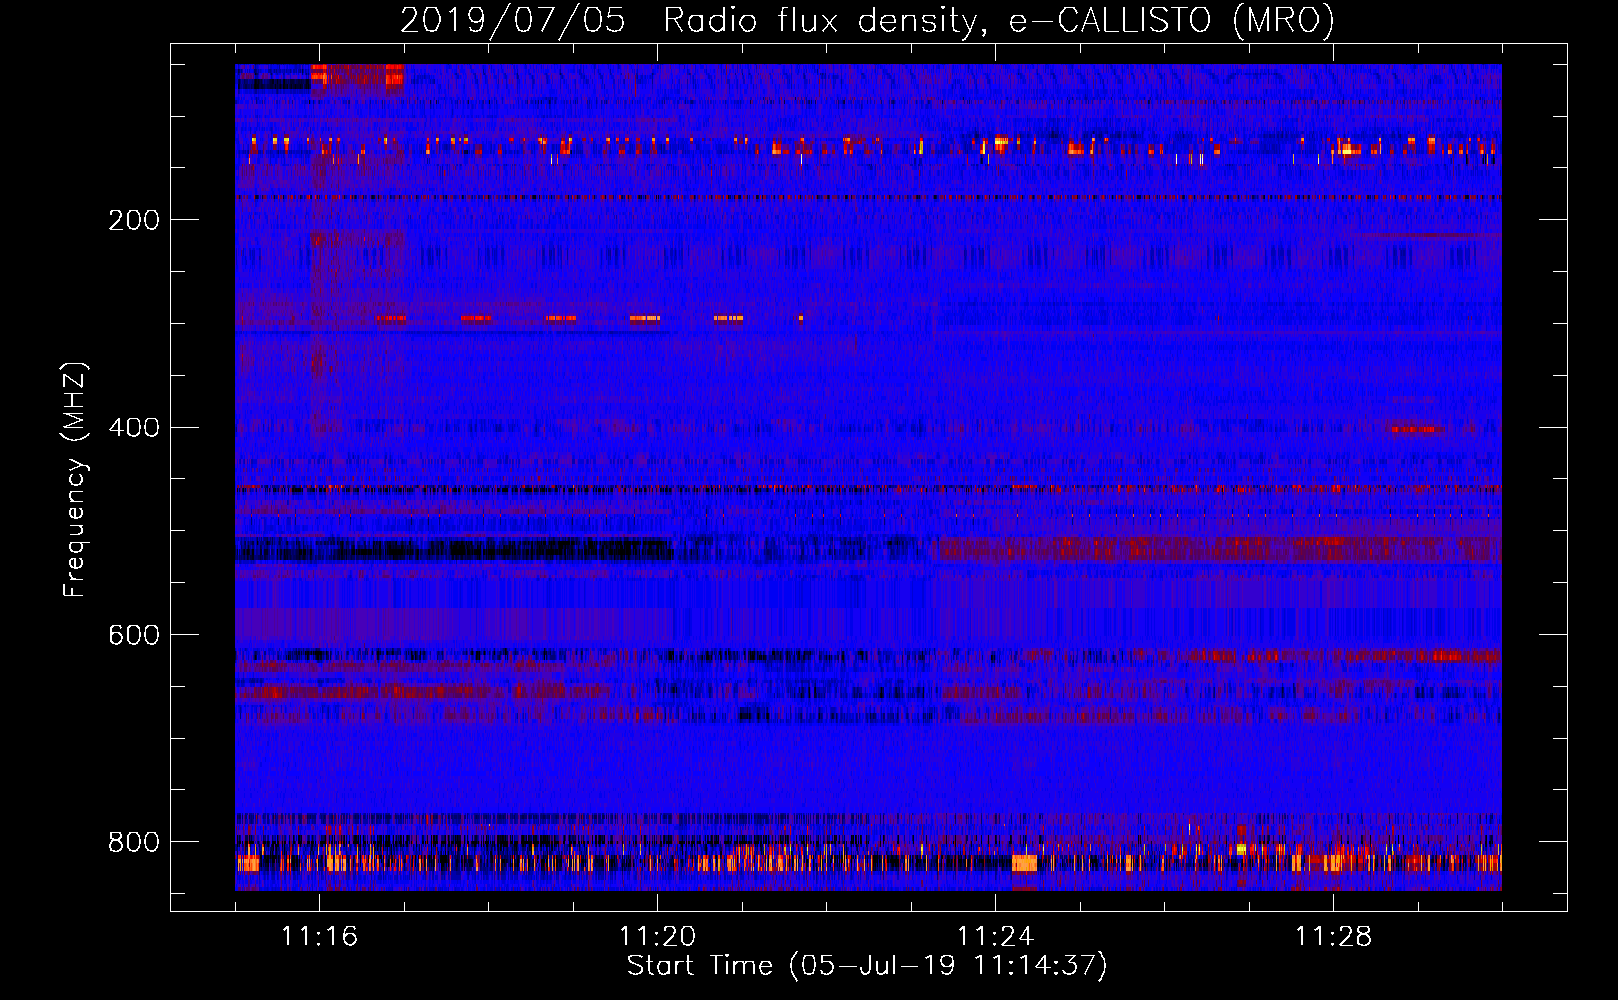Click the plot title '2019/07/05 Radio flux density, e-CALLISTO (MRO)'
Screen dimensions: 1618x1000
pyautogui.click(x=867, y=21)
